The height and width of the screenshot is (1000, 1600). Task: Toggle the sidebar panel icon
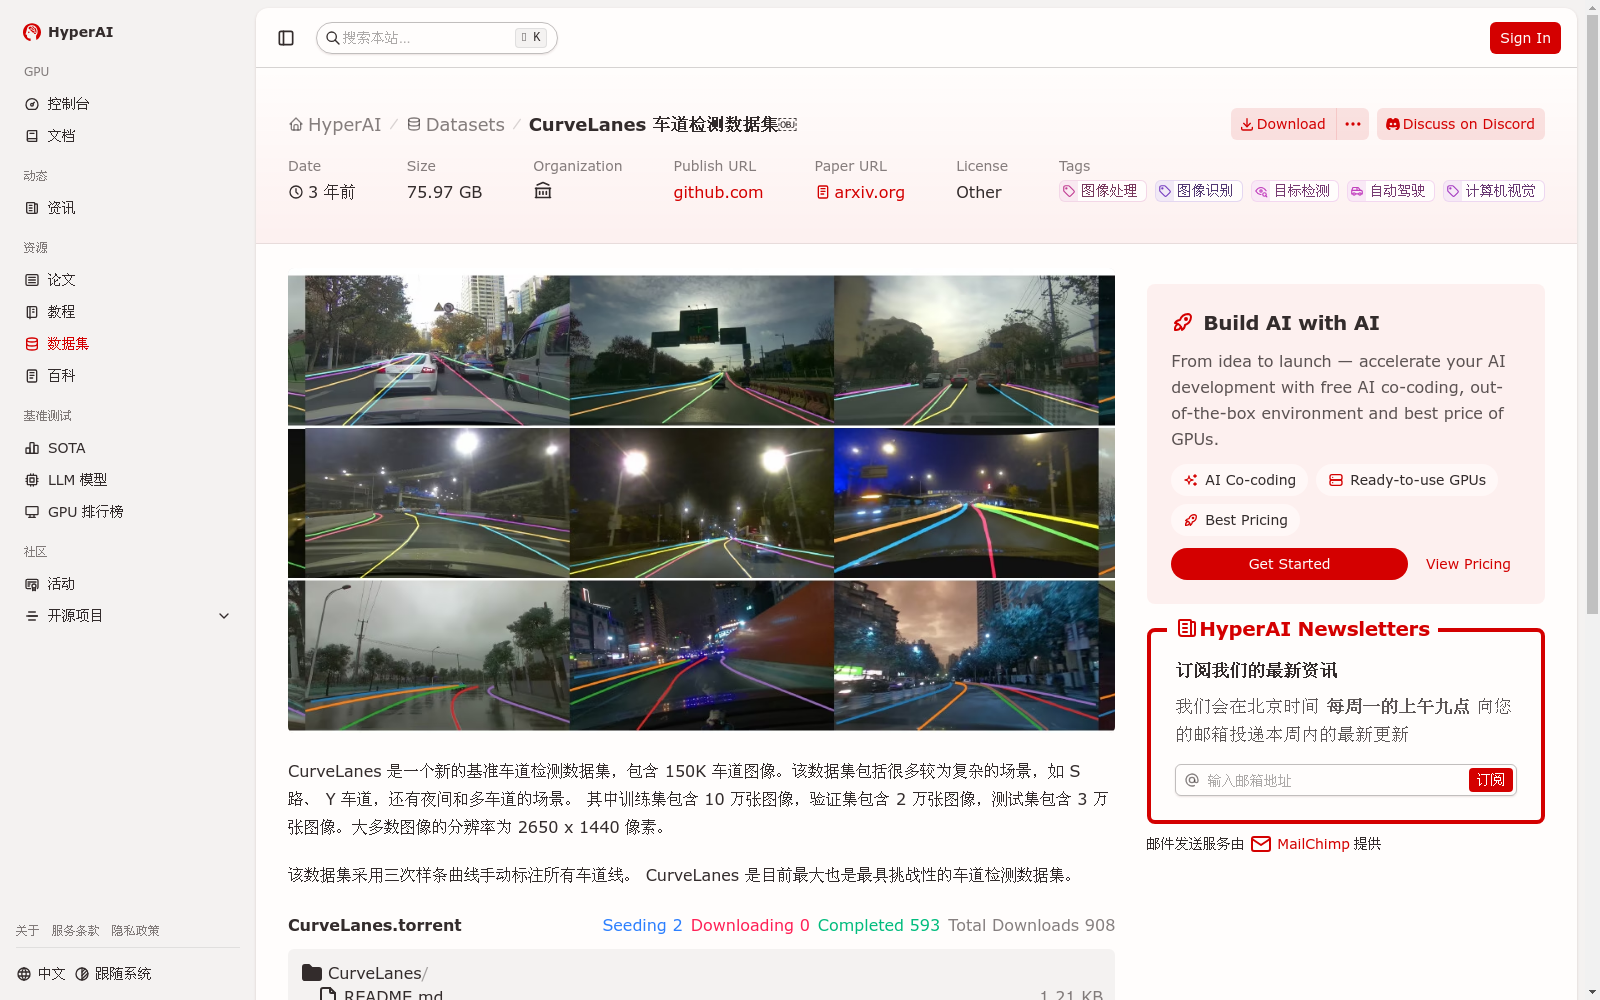coord(286,38)
